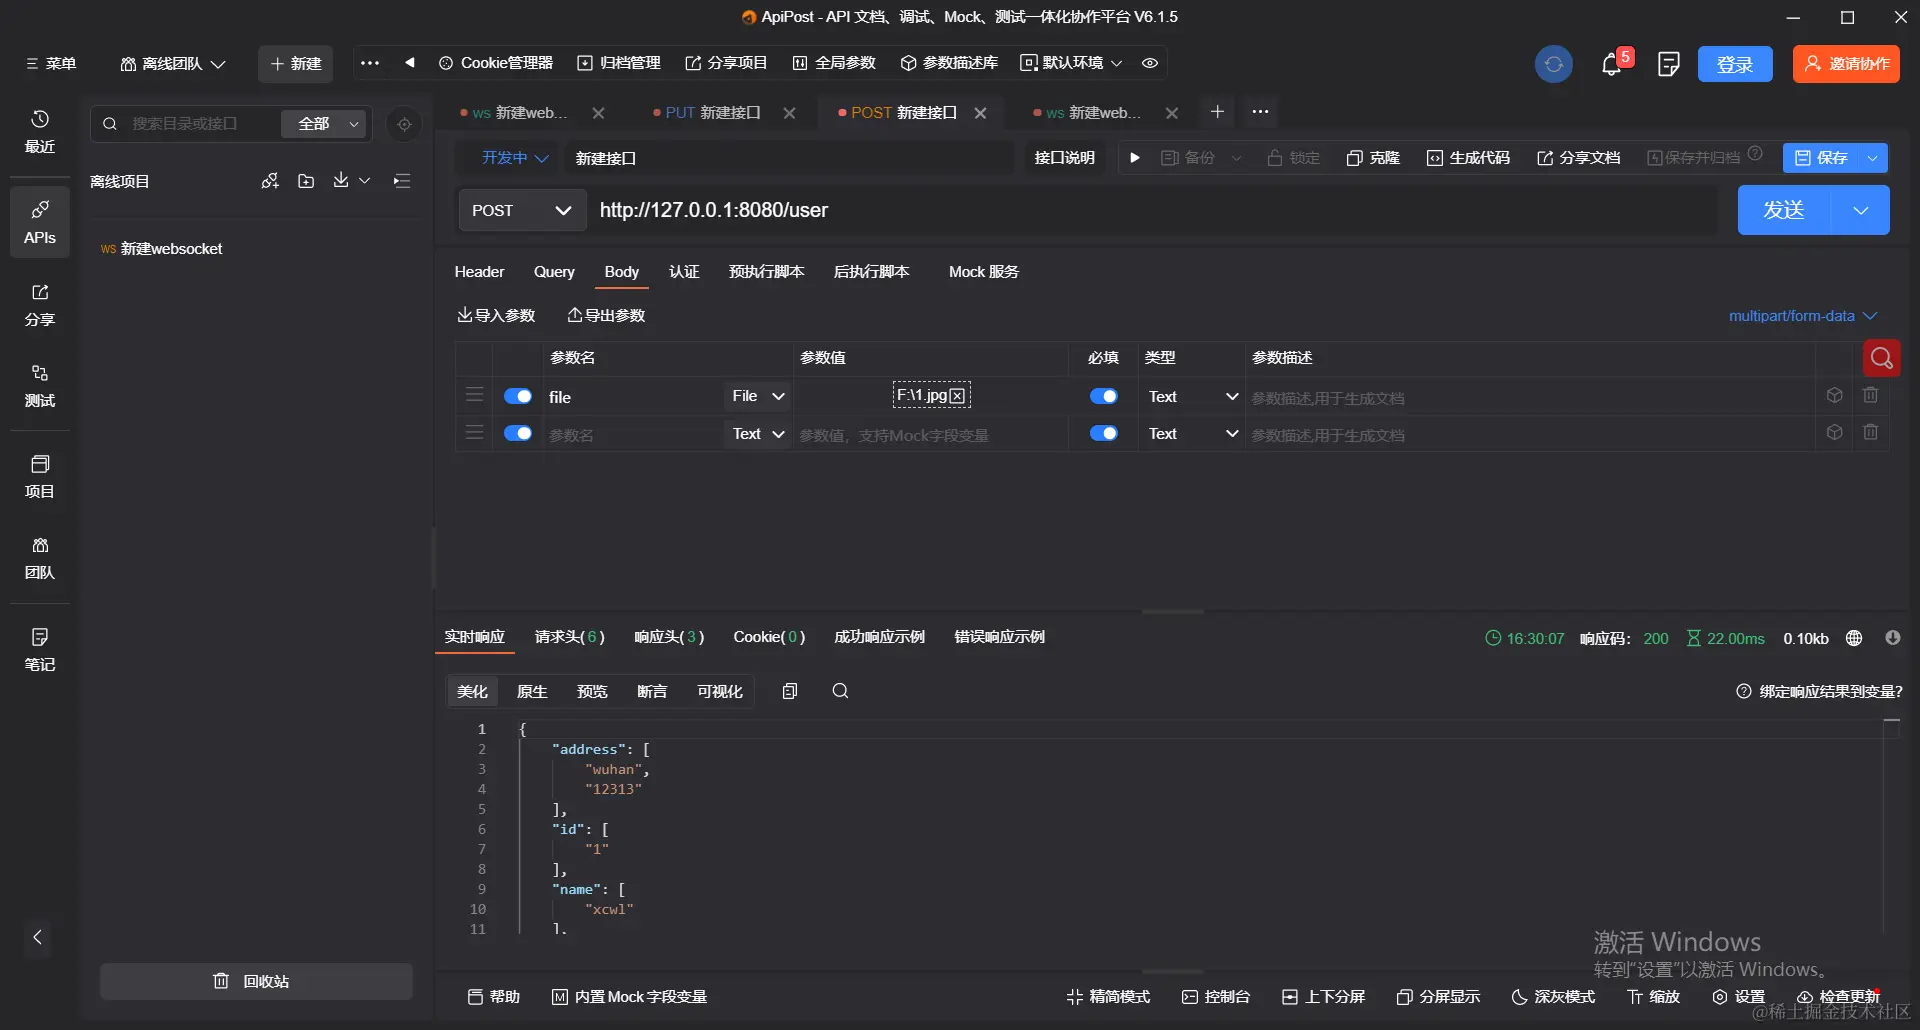Open the 团队 team sidebar panel

click(40, 558)
